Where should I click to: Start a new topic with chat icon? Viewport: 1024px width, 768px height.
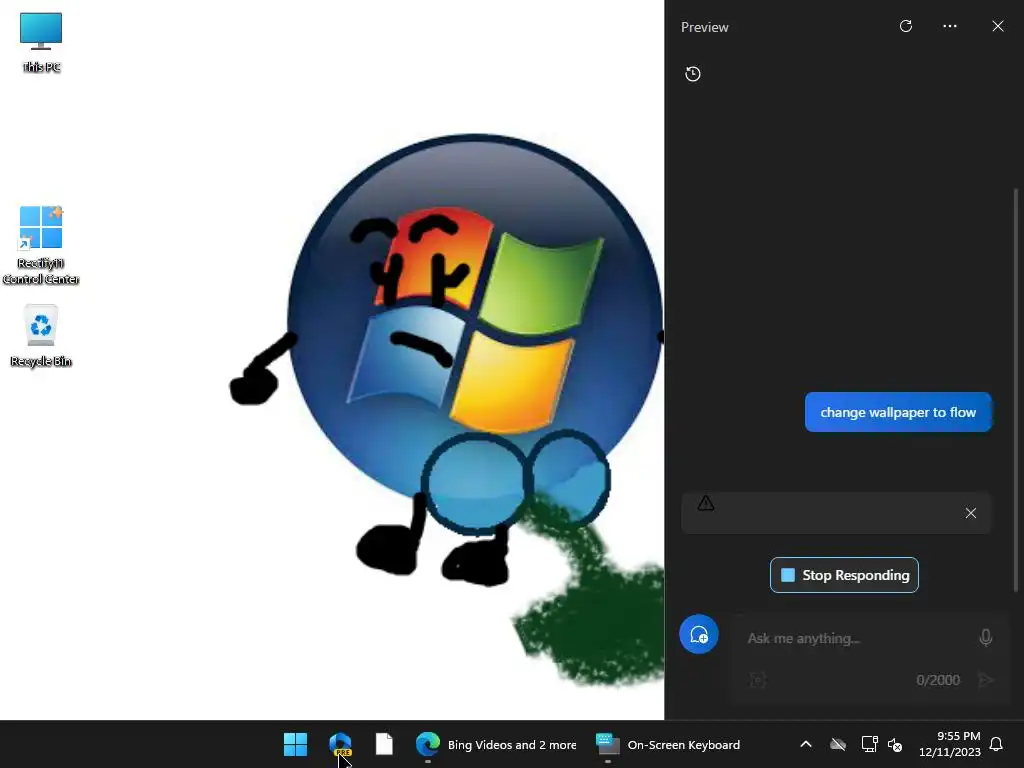point(699,634)
